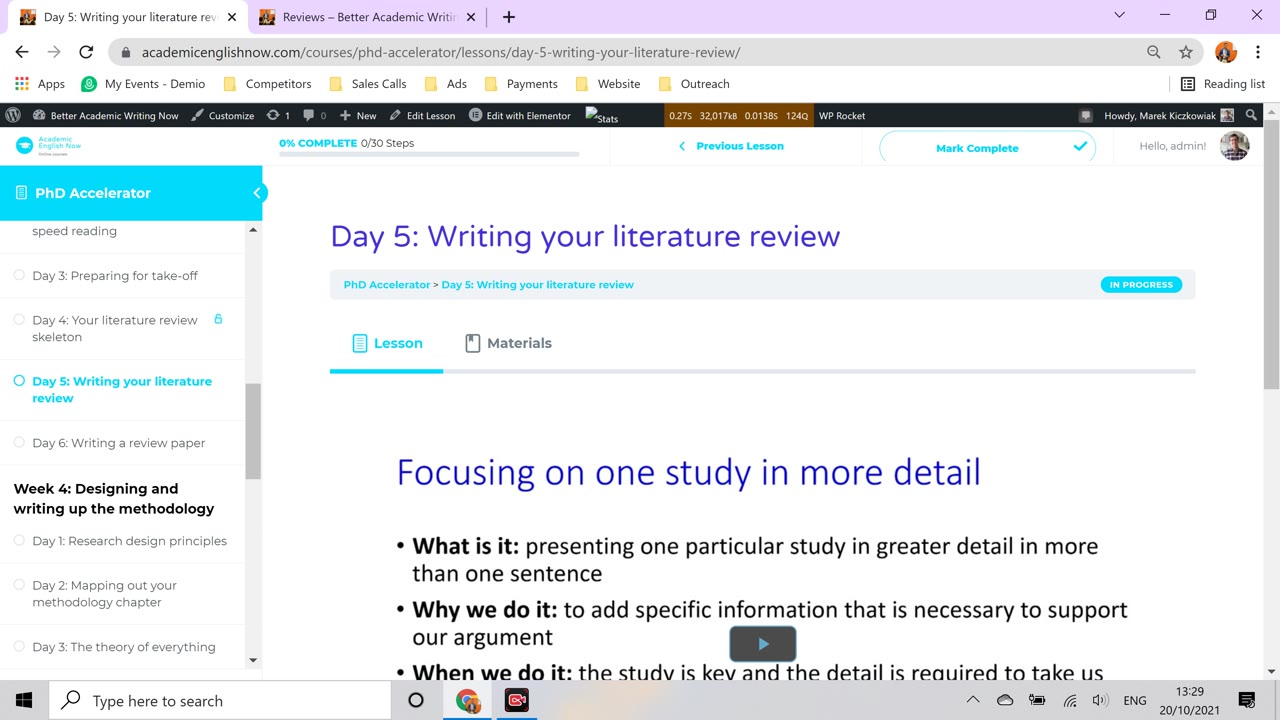The image size is (1280, 720).
Task: Click the sidebar scroll up arrow
Action: 253,230
